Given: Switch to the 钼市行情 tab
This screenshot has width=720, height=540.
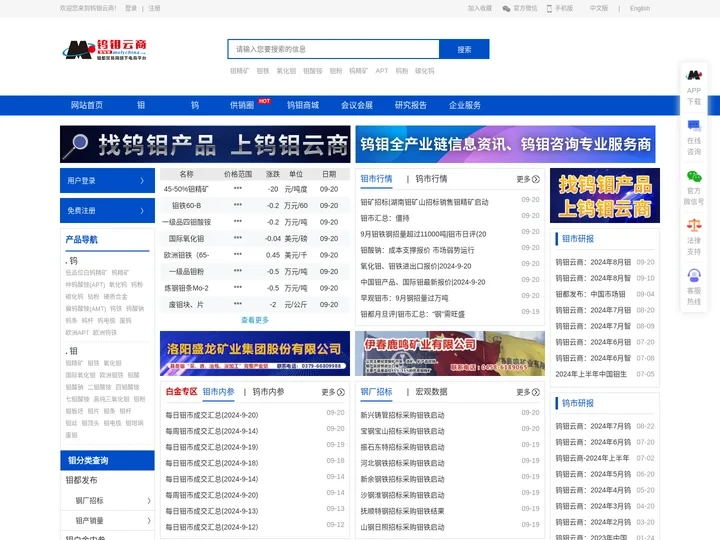Looking at the screenshot, I should 376,179.
